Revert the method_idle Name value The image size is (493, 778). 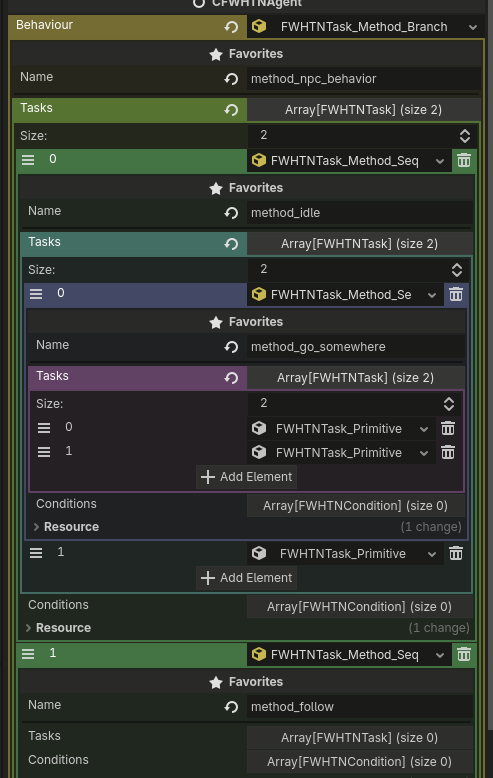tap(231, 213)
